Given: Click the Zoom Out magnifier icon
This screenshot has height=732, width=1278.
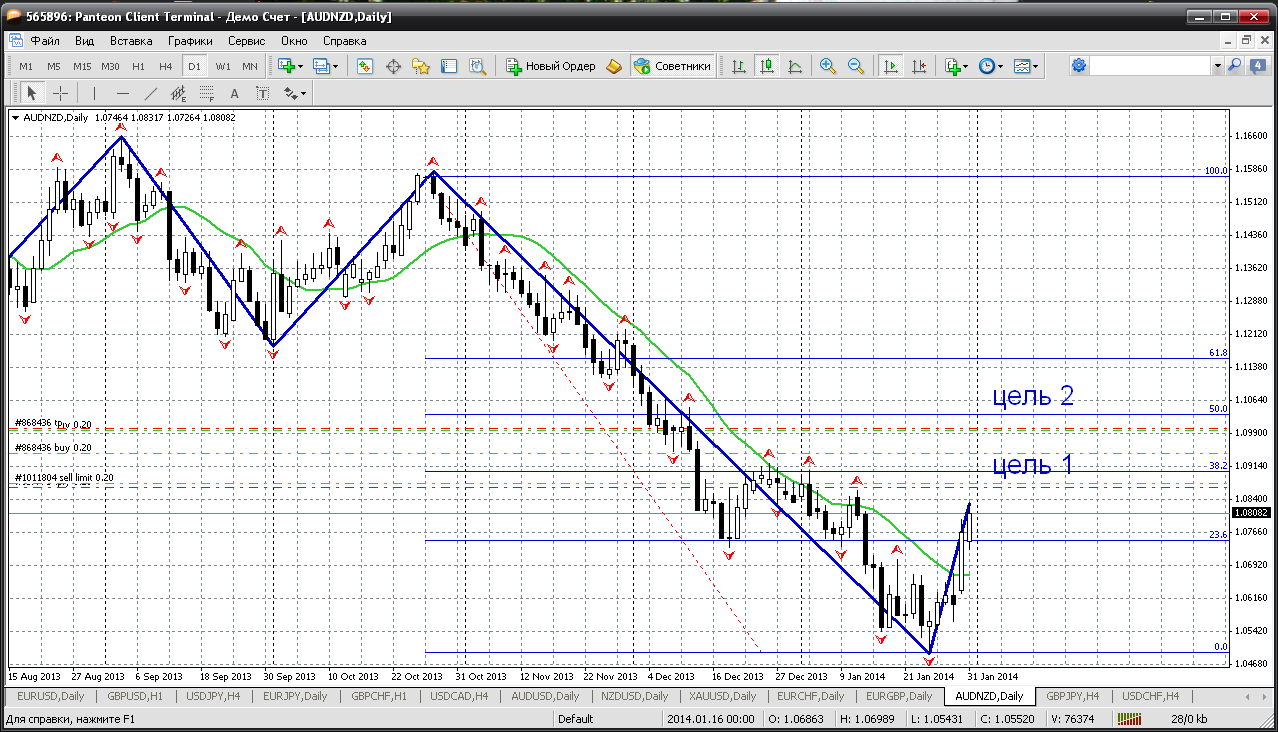Looking at the screenshot, I should click(856, 66).
